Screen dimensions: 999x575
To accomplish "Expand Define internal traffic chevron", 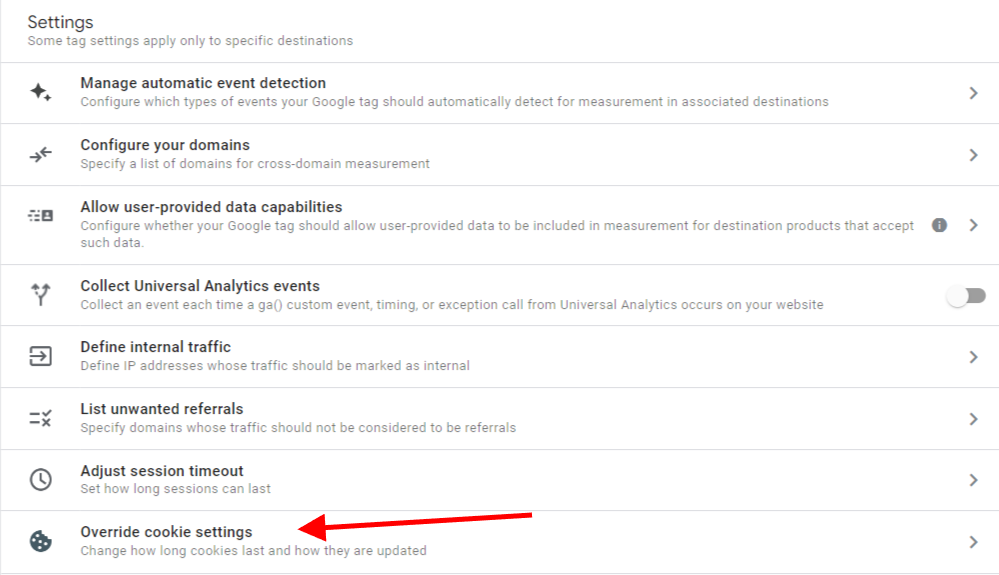I will 974,357.
